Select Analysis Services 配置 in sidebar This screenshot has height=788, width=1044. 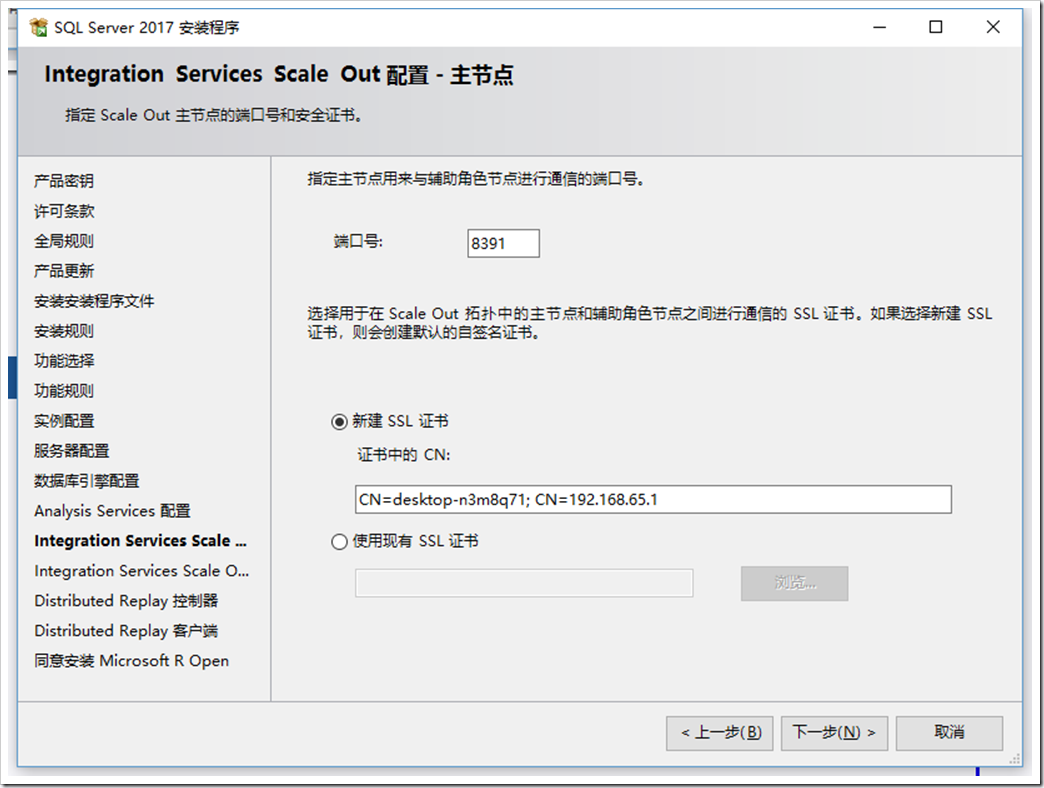(x=113, y=510)
